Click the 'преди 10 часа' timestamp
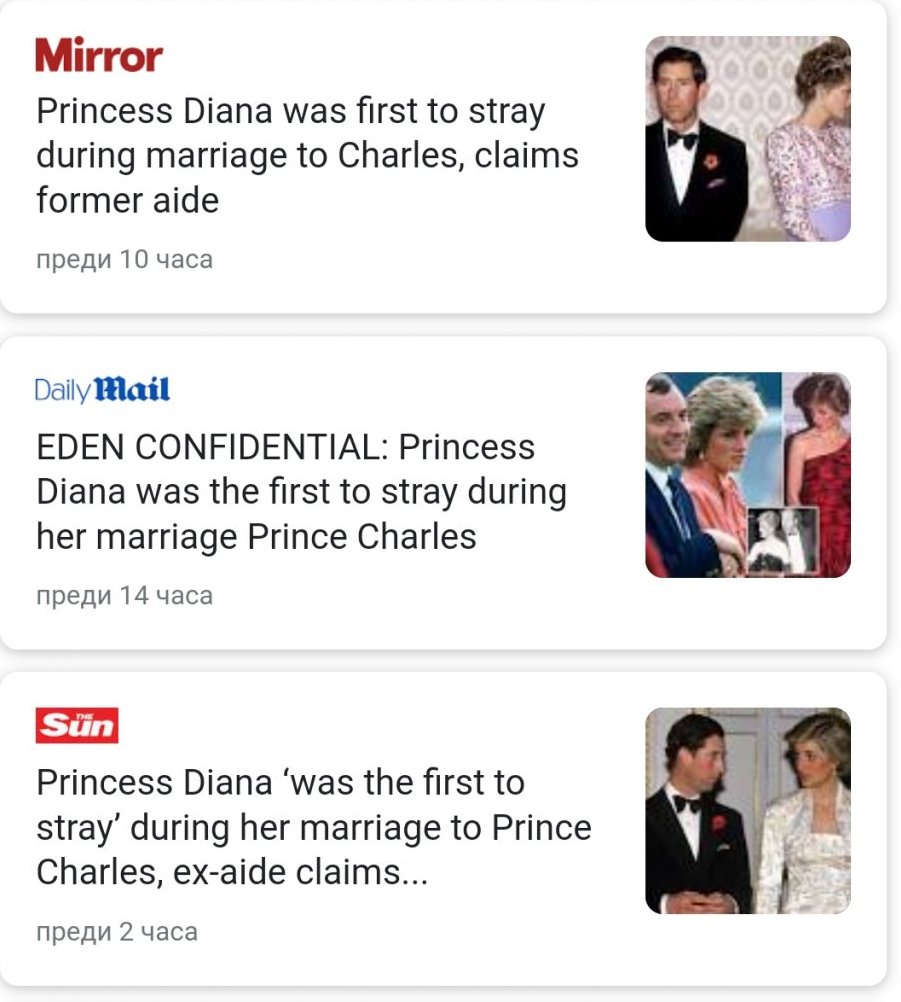The height and width of the screenshot is (1002, 901). tap(124, 260)
